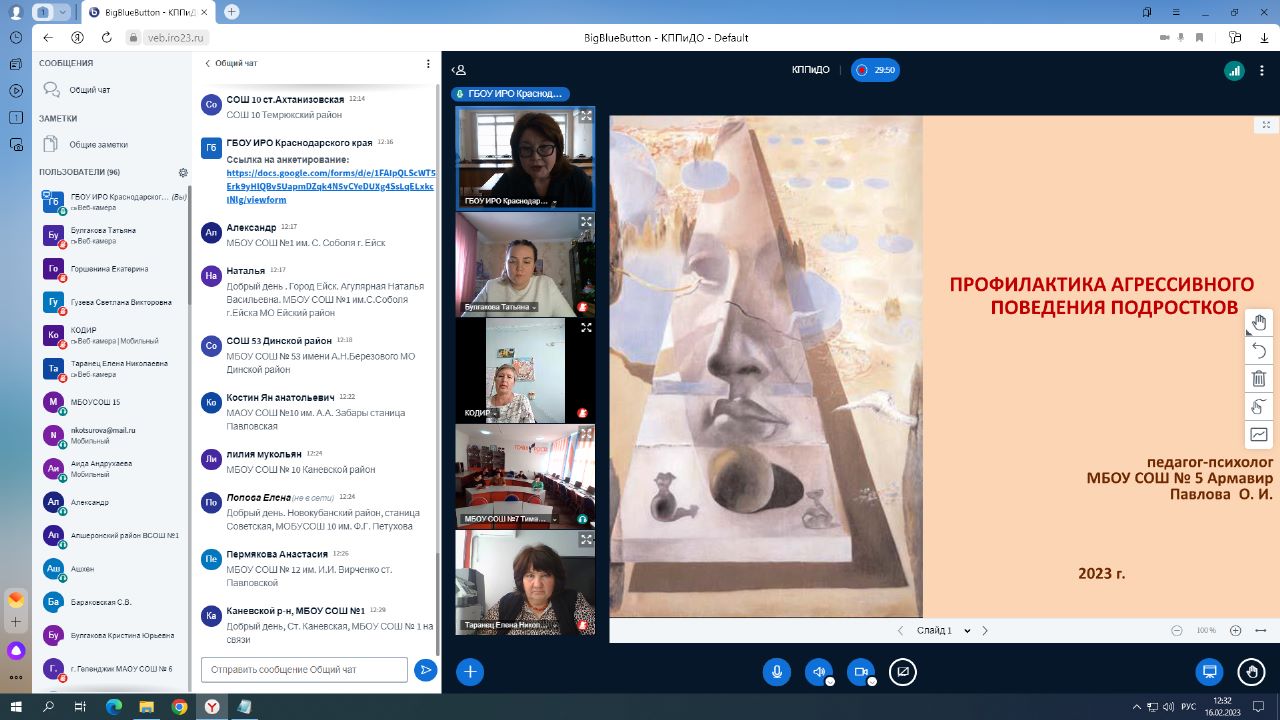Open Общий чат in the messages sidebar
1280x720 pixels.
[89, 90]
